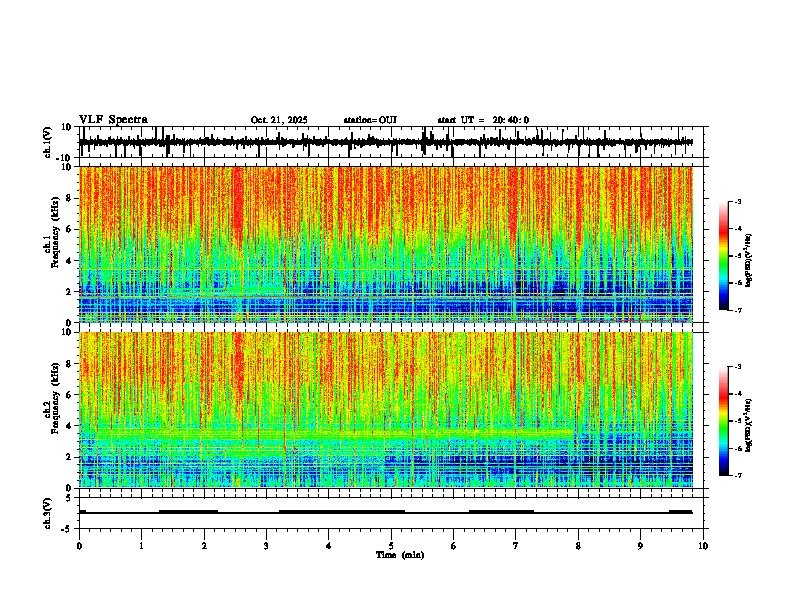Click the "ch.3(V)" axis label
792x612 pixels.
tap(48, 513)
